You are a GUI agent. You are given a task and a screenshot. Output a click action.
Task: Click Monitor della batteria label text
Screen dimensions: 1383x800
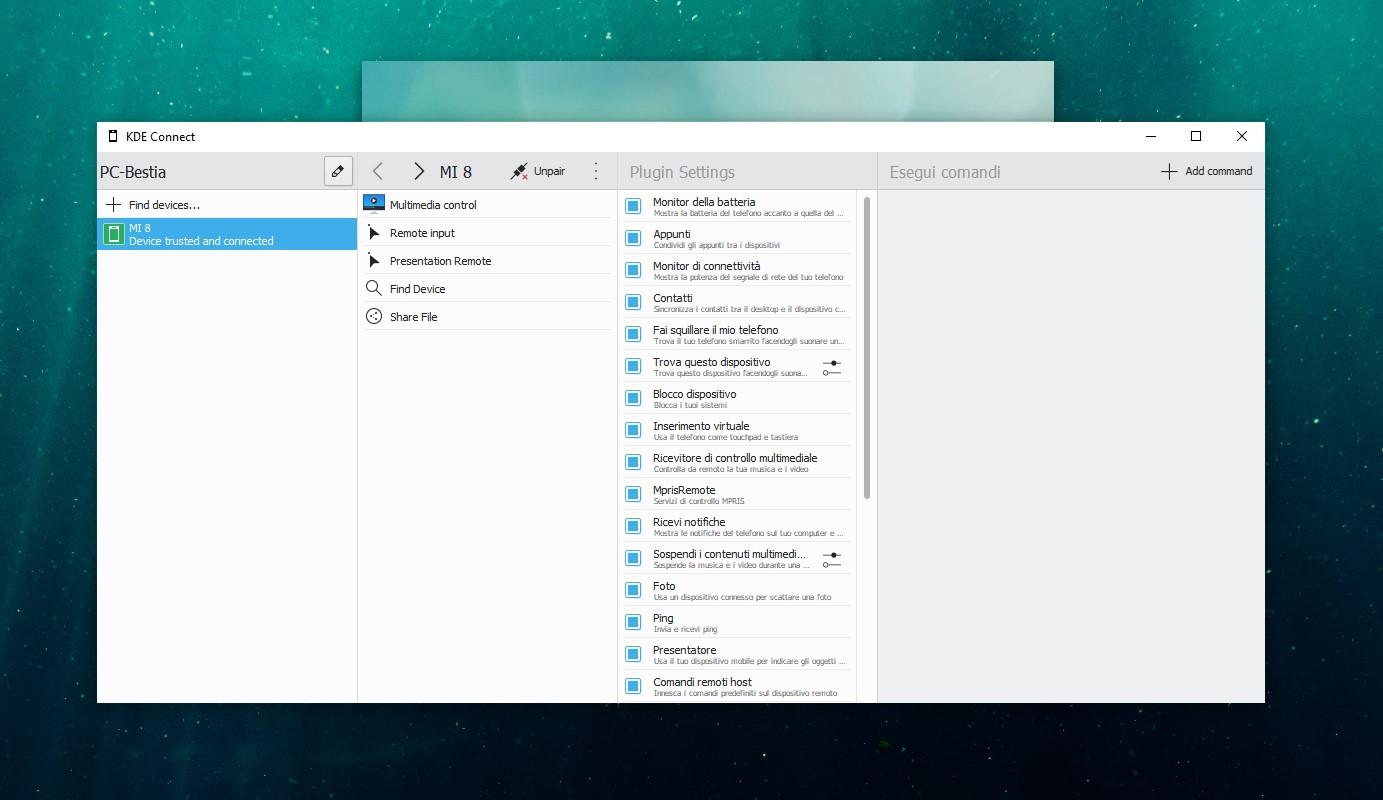click(x=704, y=202)
